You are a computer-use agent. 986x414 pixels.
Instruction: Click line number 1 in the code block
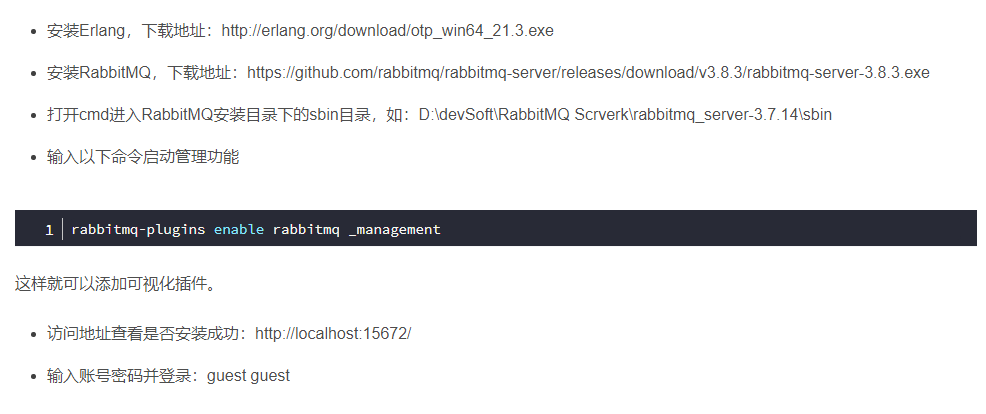pyautogui.click(x=49, y=229)
